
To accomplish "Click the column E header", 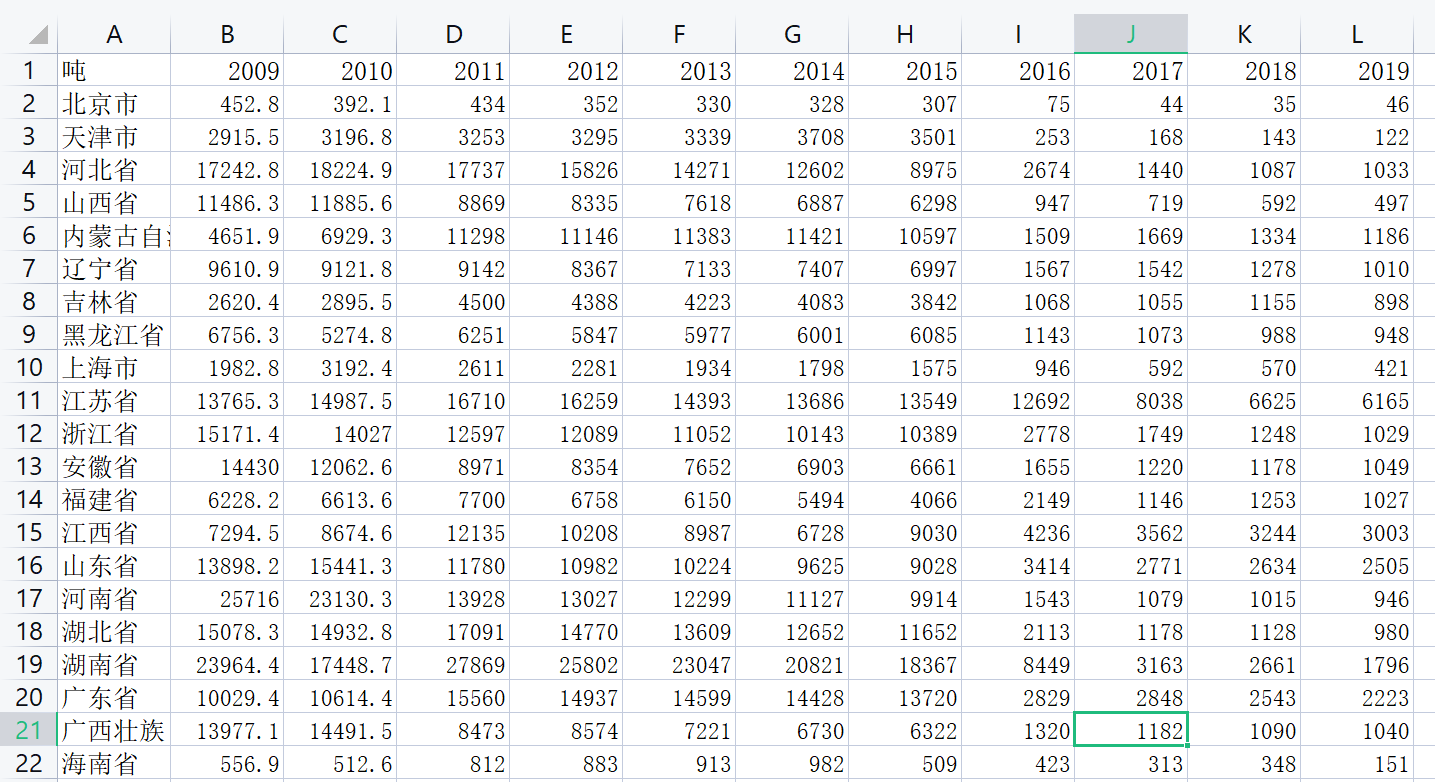I will (x=566, y=34).
